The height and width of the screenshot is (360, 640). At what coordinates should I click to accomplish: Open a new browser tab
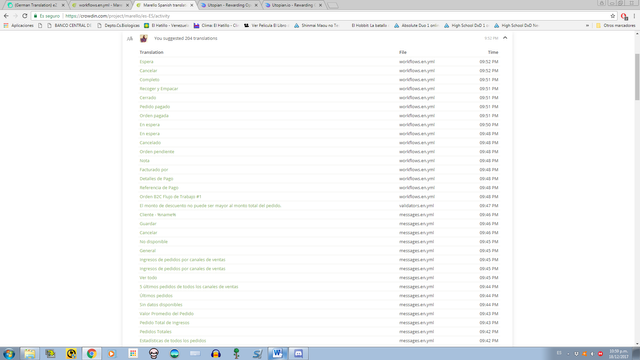(x=333, y=5)
